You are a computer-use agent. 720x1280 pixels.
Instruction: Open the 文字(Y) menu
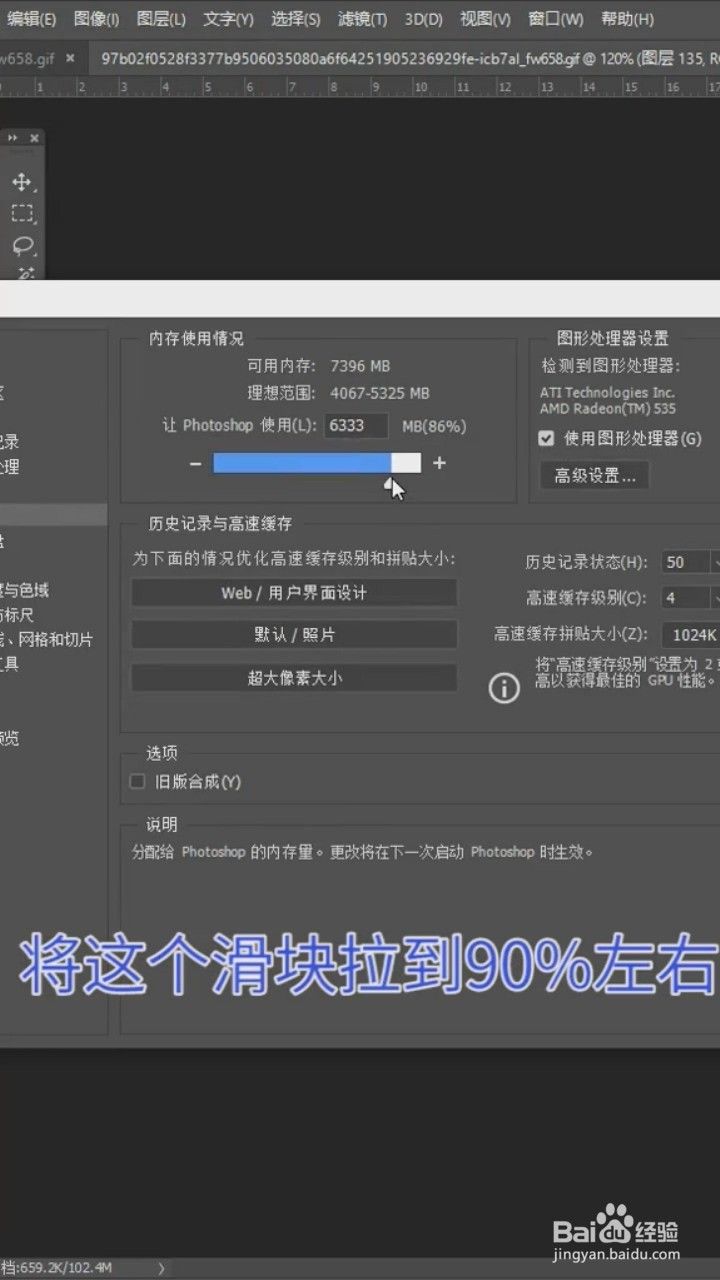point(228,19)
